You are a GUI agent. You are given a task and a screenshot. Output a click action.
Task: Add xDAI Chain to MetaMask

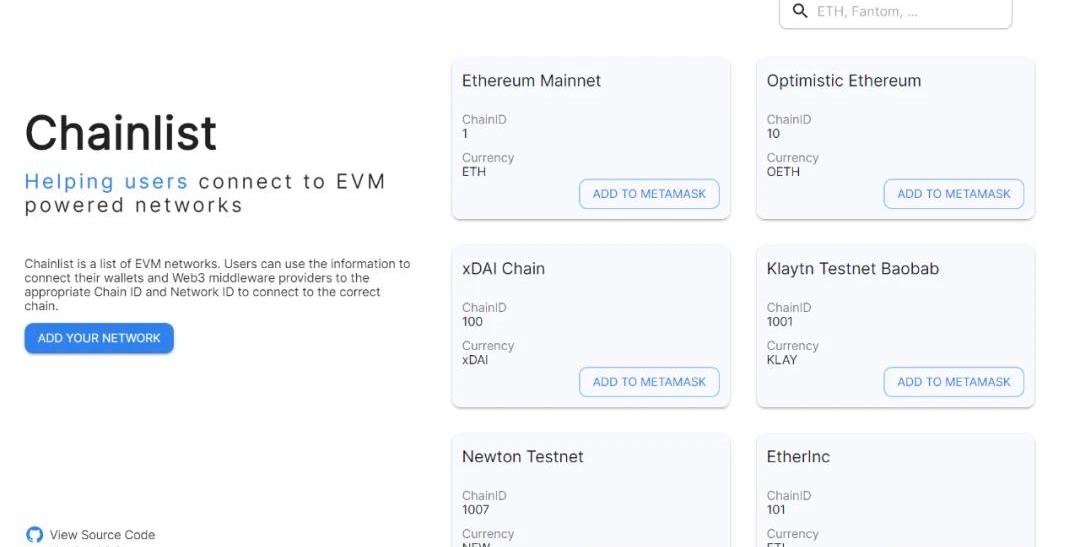click(x=649, y=382)
